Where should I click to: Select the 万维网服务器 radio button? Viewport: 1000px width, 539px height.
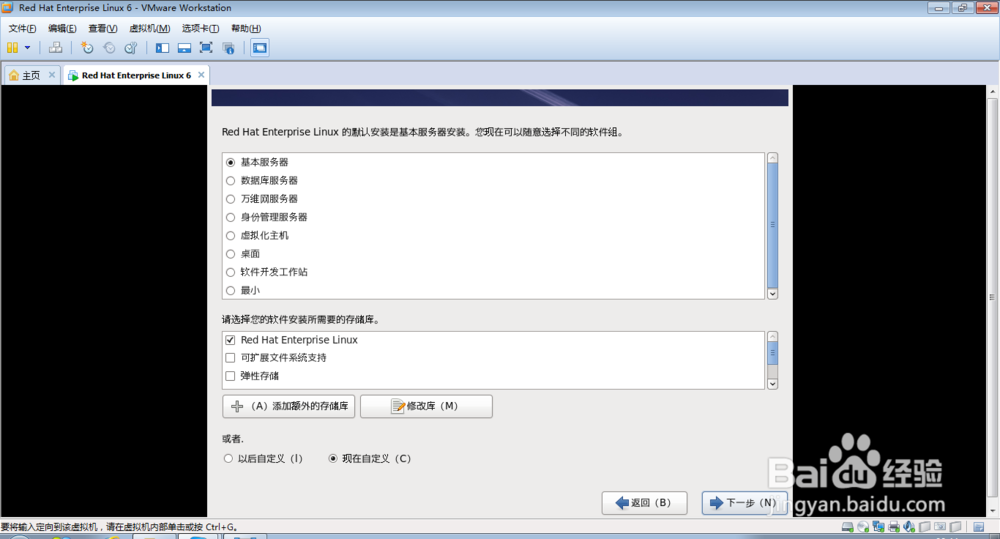pos(230,199)
